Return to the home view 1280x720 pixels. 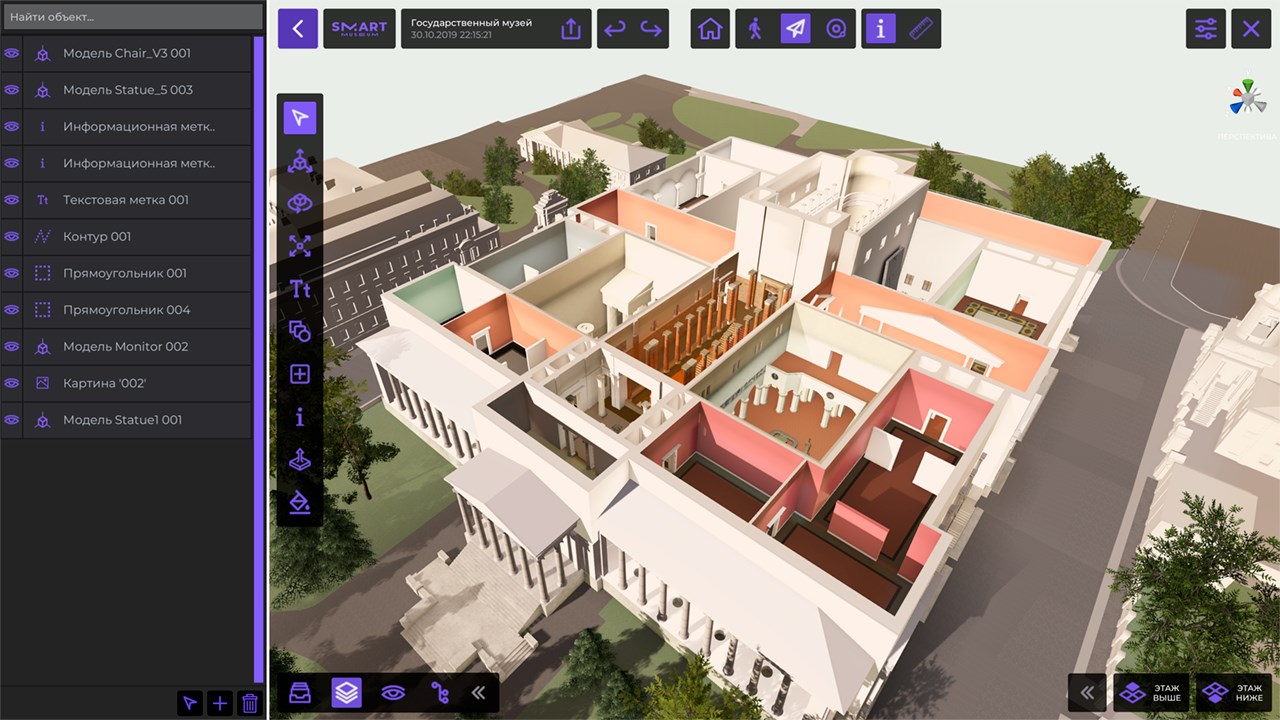click(x=710, y=29)
